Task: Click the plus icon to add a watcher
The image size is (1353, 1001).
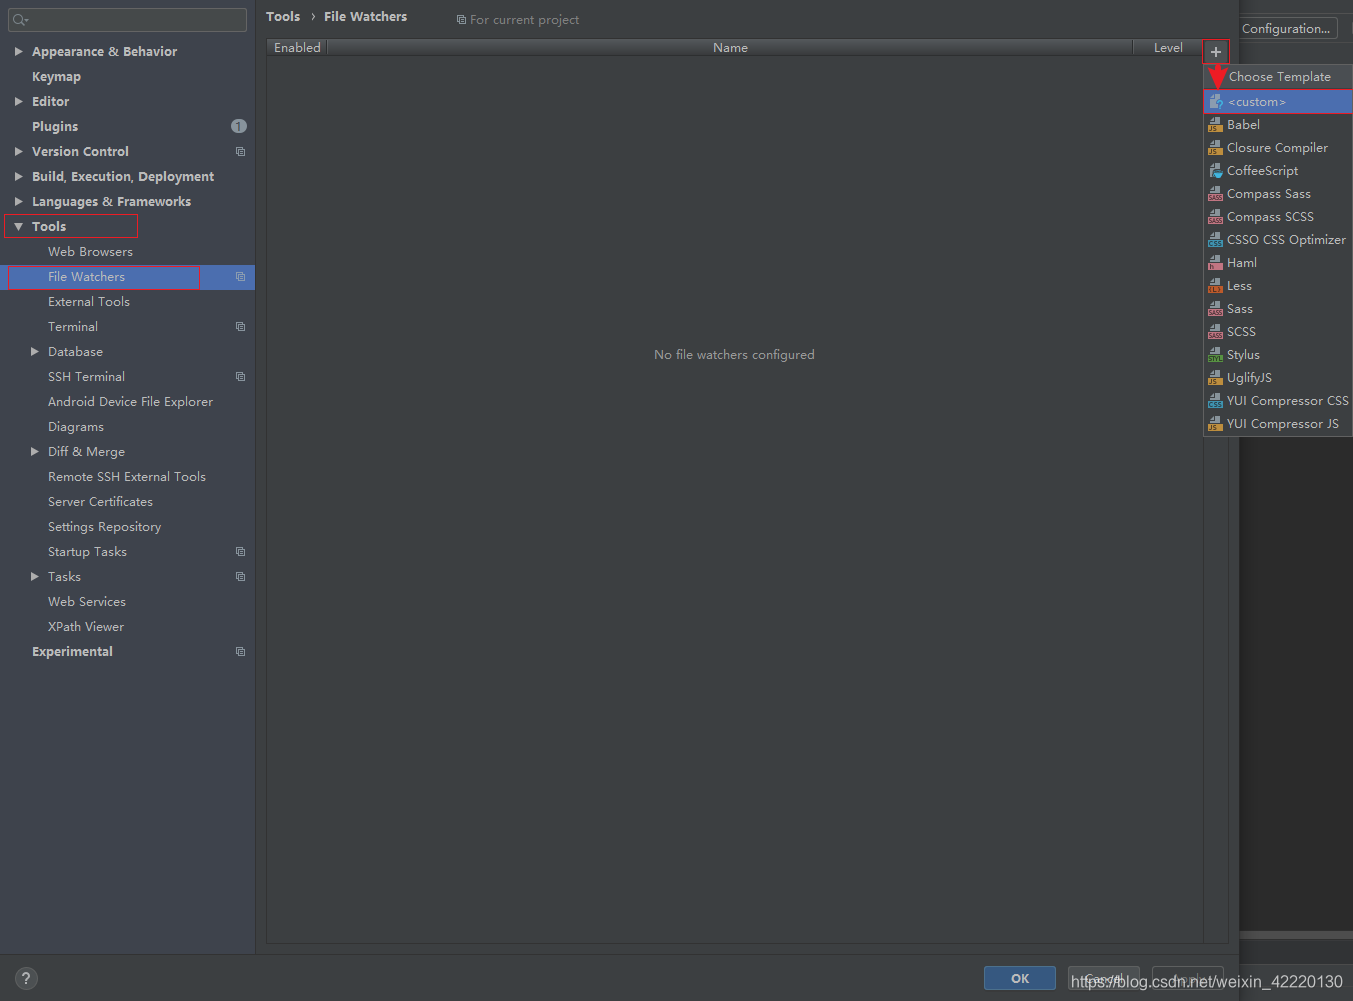Action: (x=1216, y=52)
